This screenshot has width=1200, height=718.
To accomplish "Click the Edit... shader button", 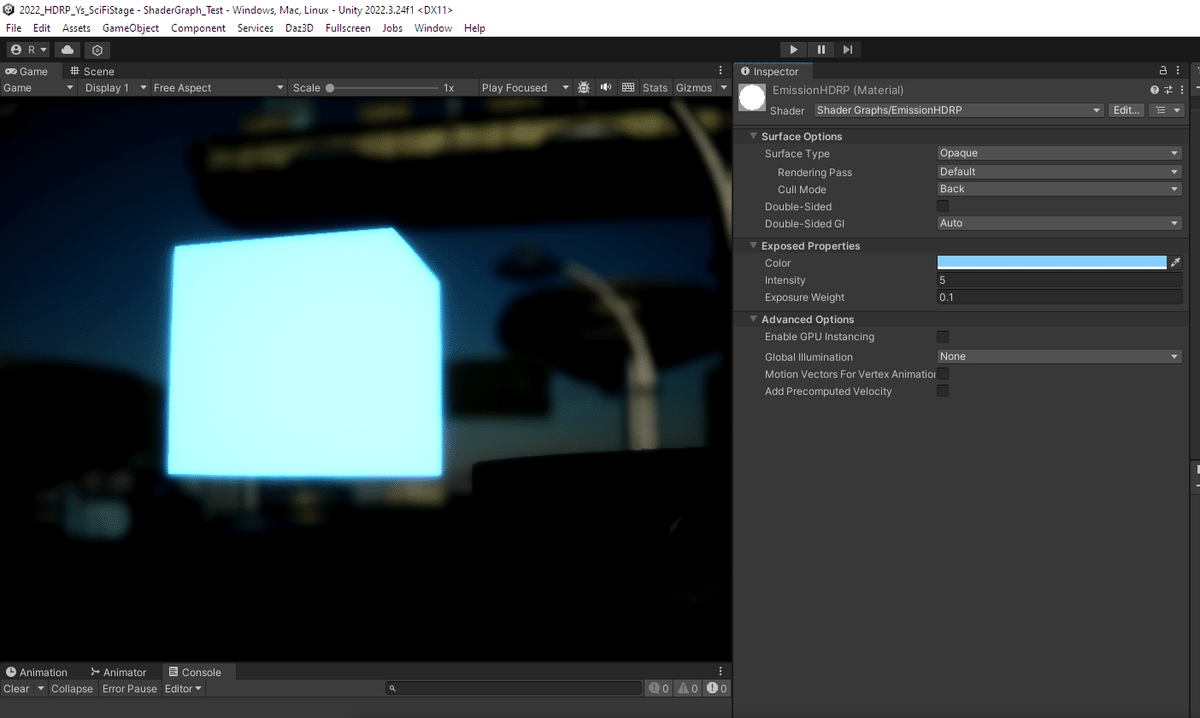I will point(1125,110).
